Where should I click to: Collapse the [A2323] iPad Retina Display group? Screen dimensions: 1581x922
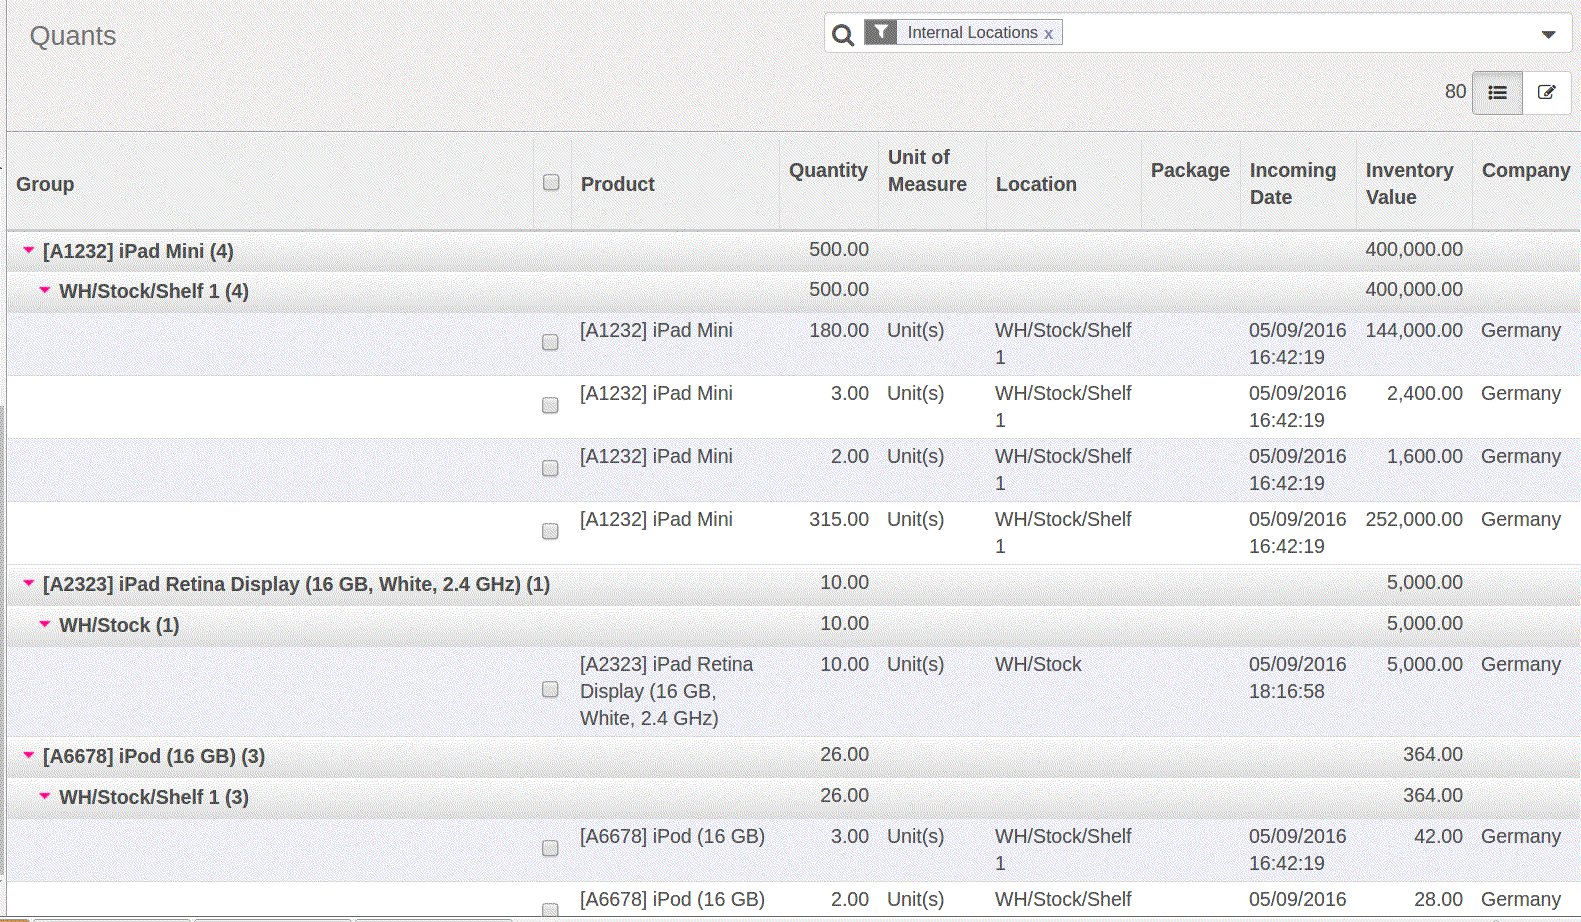point(29,583)
